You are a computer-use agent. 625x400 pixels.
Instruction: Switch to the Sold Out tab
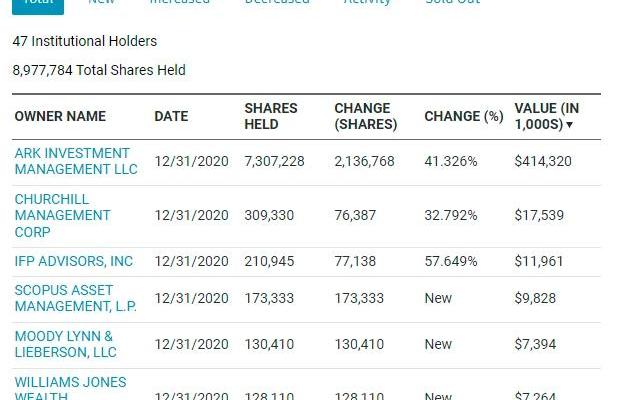[x=453, y=3]
